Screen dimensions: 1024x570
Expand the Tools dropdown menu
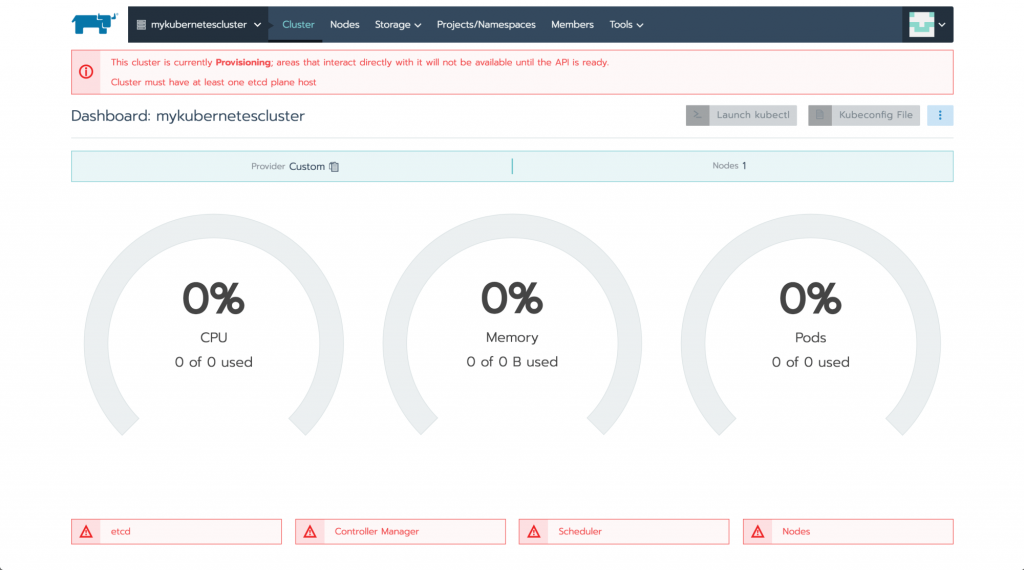[626, 25]
